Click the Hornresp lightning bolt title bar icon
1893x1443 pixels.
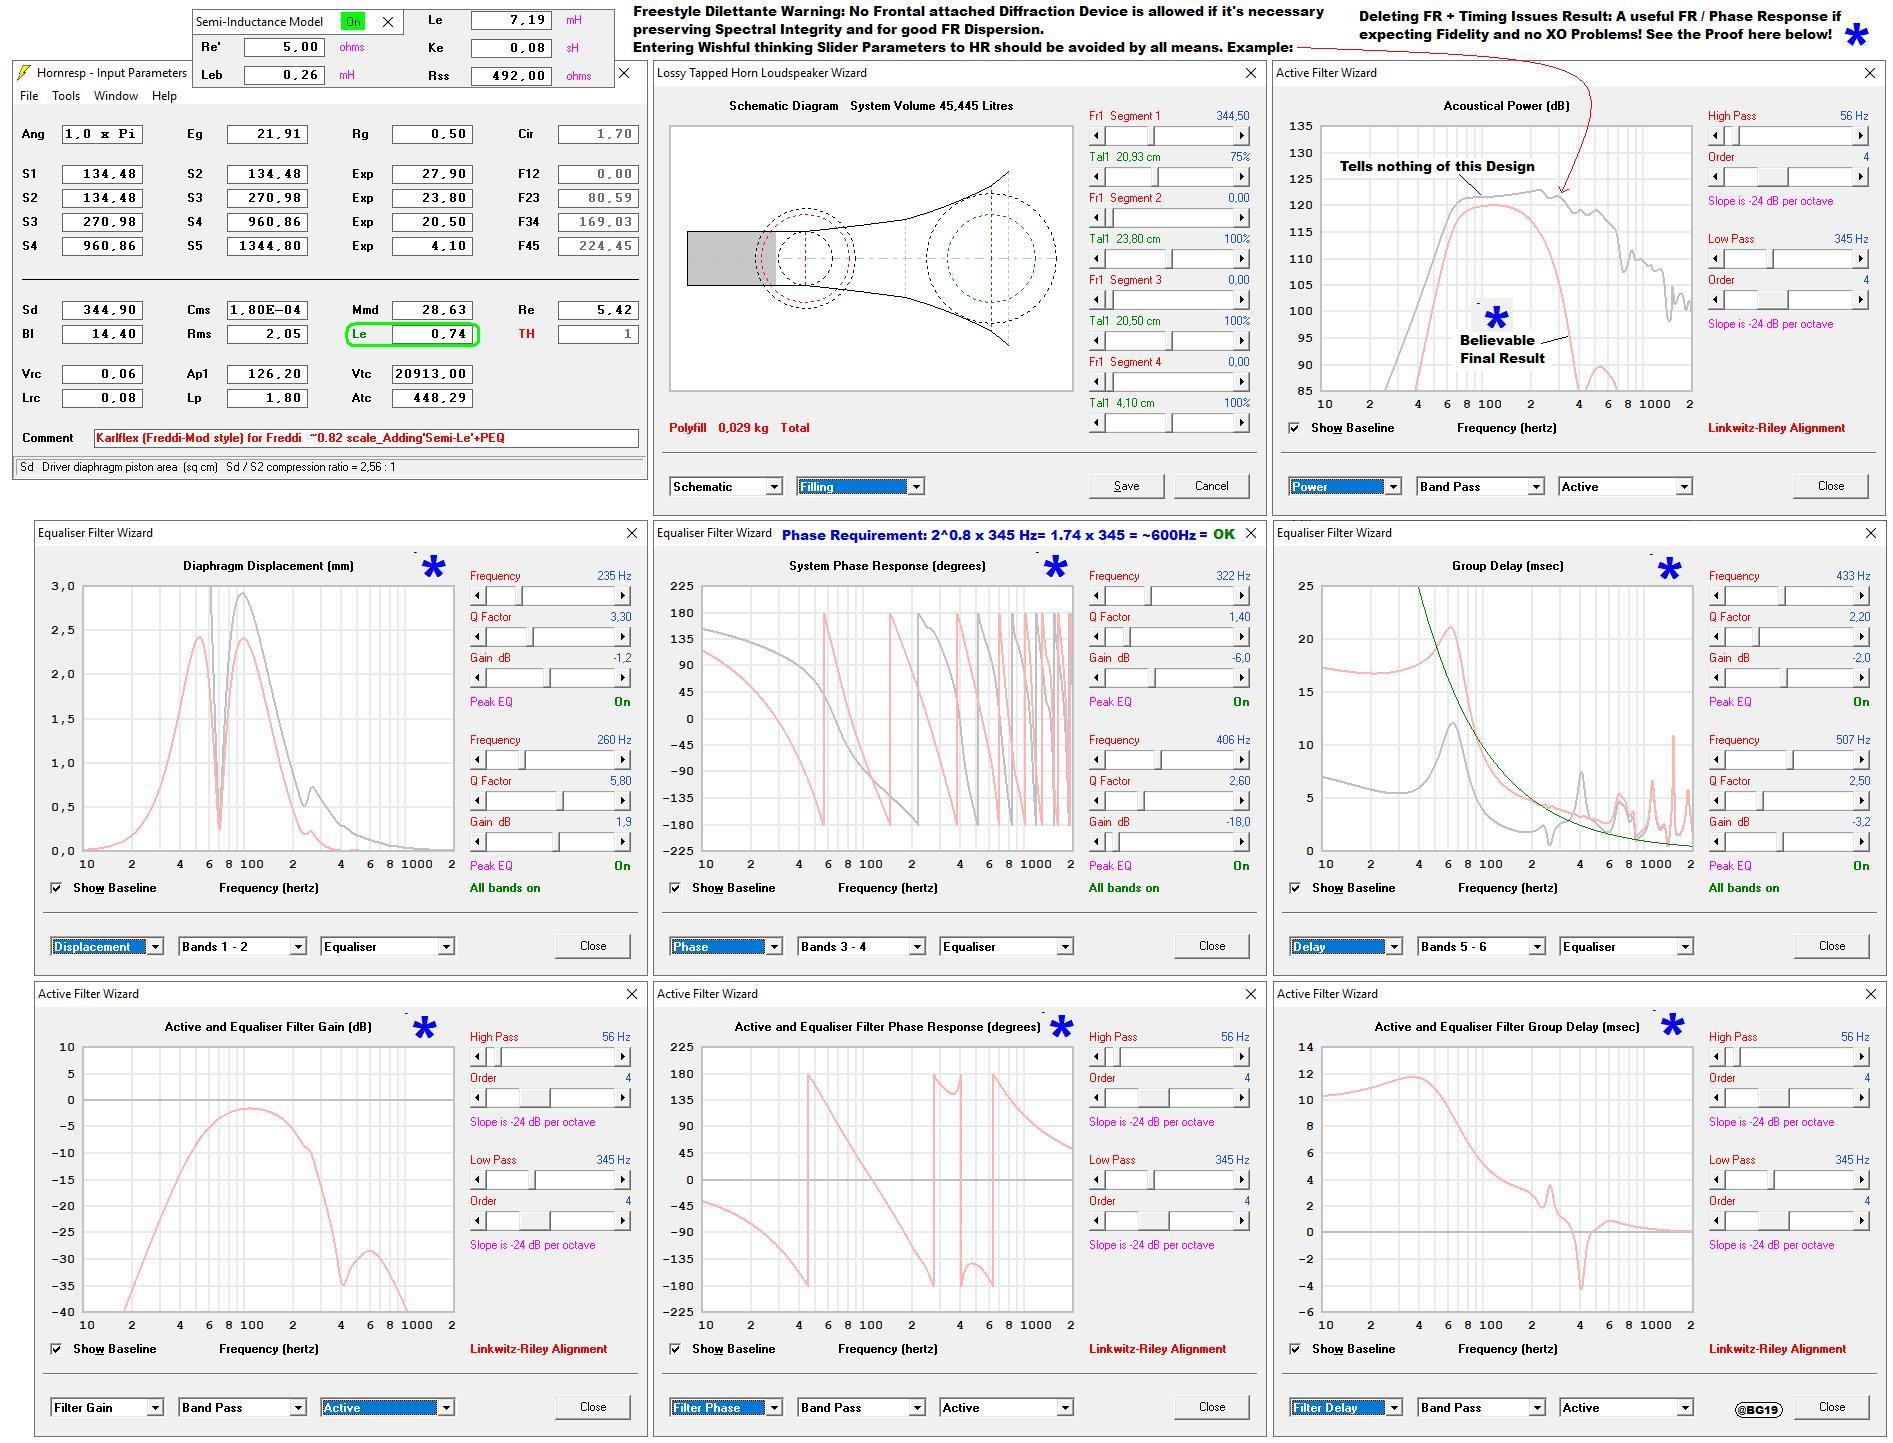24,73
